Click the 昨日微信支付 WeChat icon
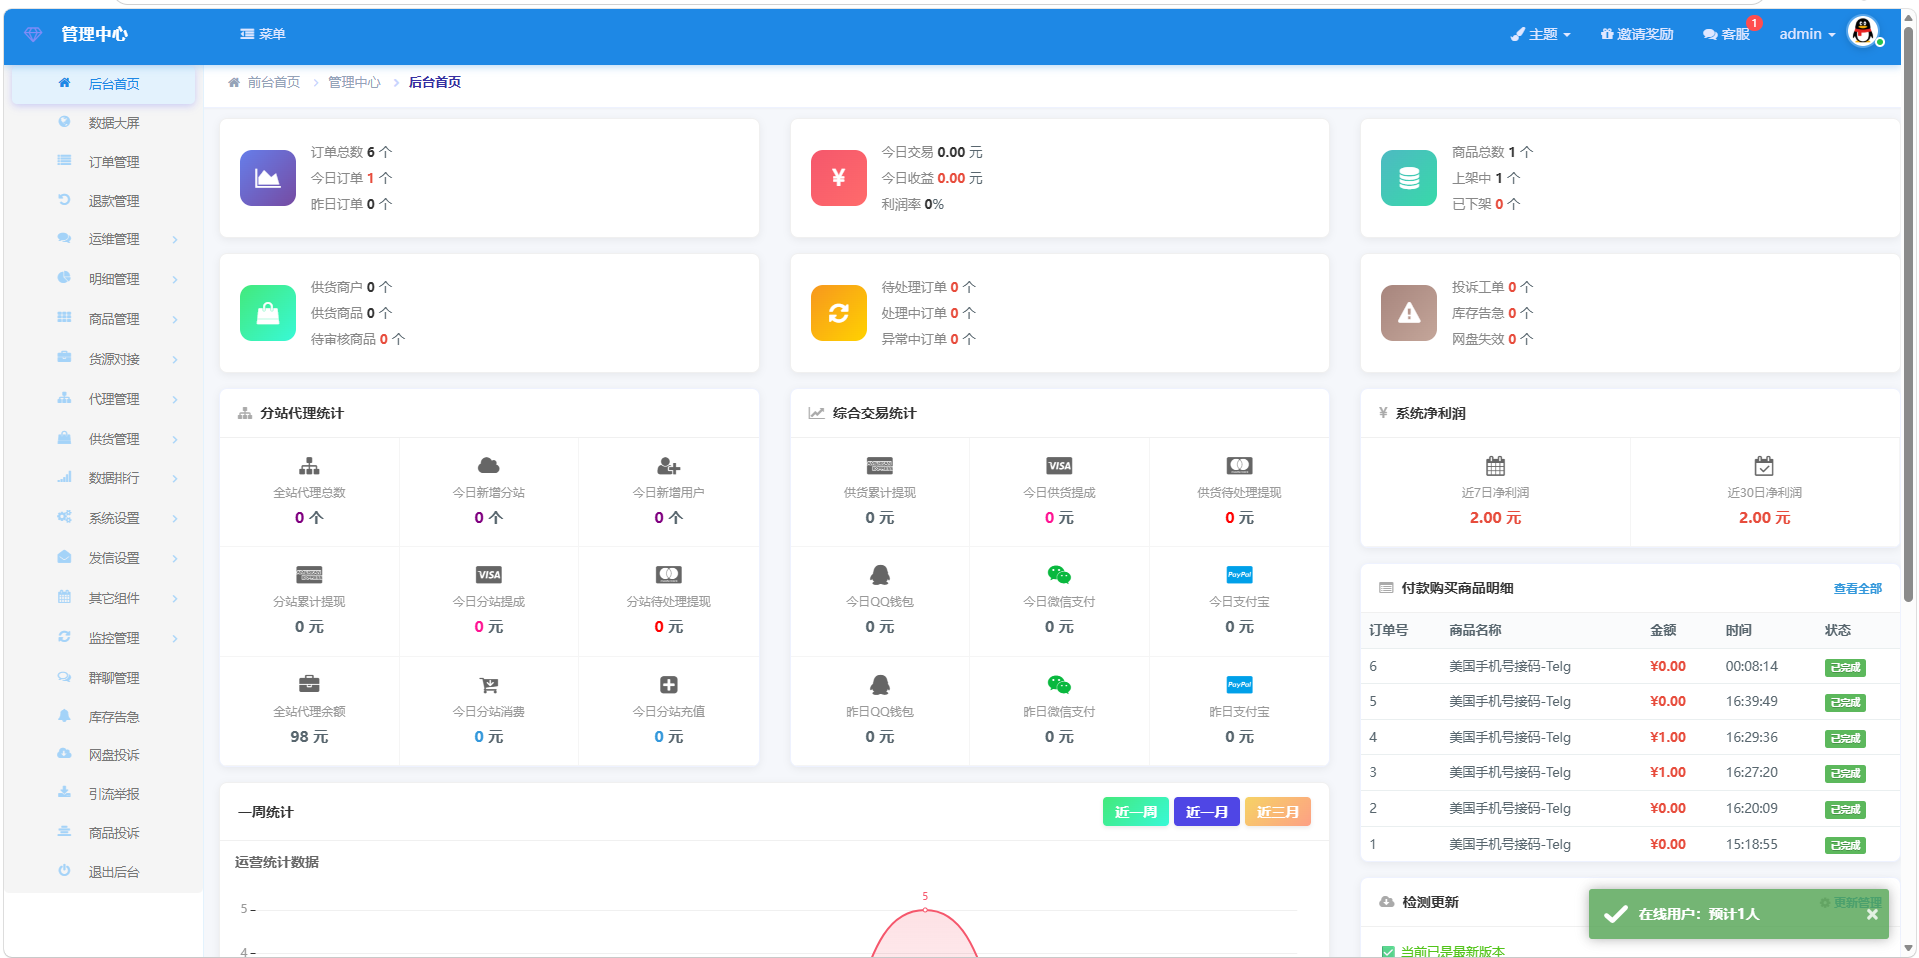Viewport: 1919px width, 958px height. point(1059,685)
